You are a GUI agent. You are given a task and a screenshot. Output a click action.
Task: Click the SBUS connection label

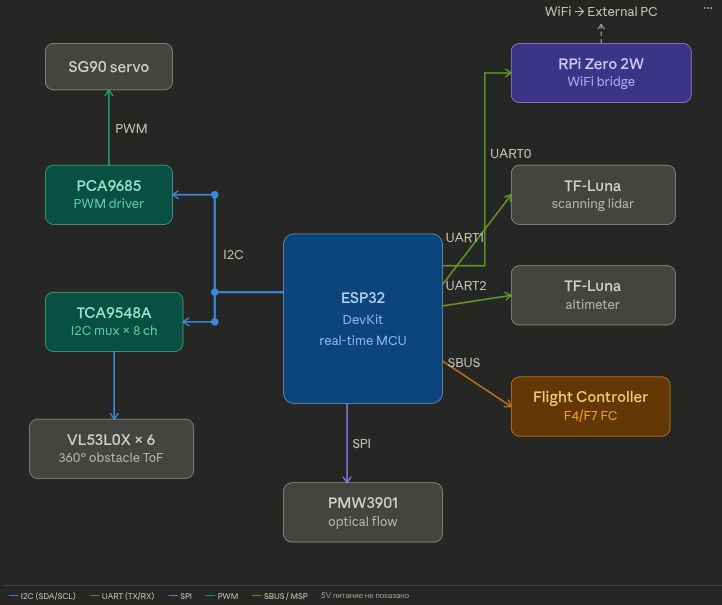tap(464, 363)
